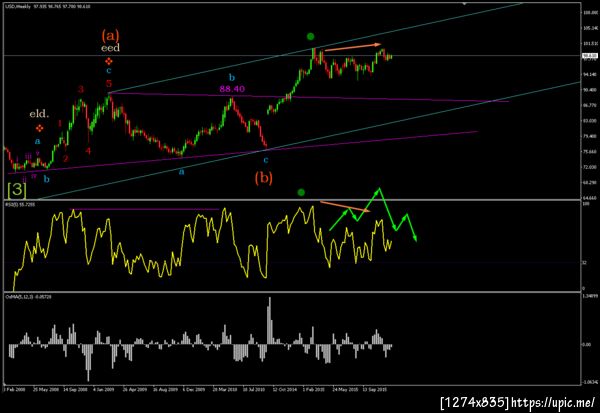The height and width of the screenshot is (413, 600).
Task: Click the OsMA(5,12,3) indicator label
Action: click(28, 297)
